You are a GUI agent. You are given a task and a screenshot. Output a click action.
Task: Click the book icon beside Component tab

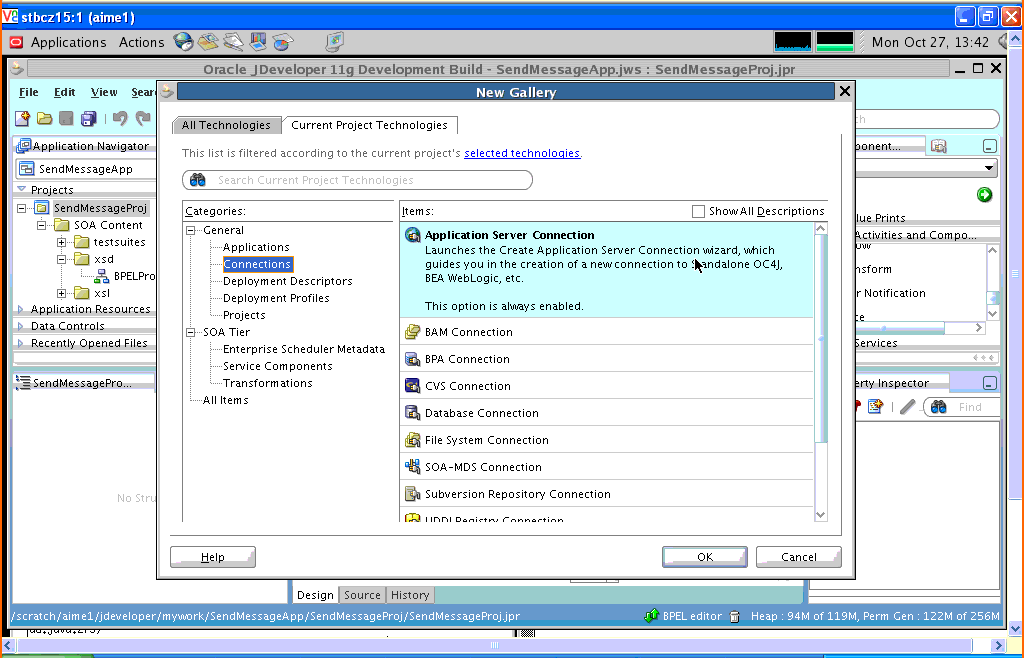[x=938, y=146]
